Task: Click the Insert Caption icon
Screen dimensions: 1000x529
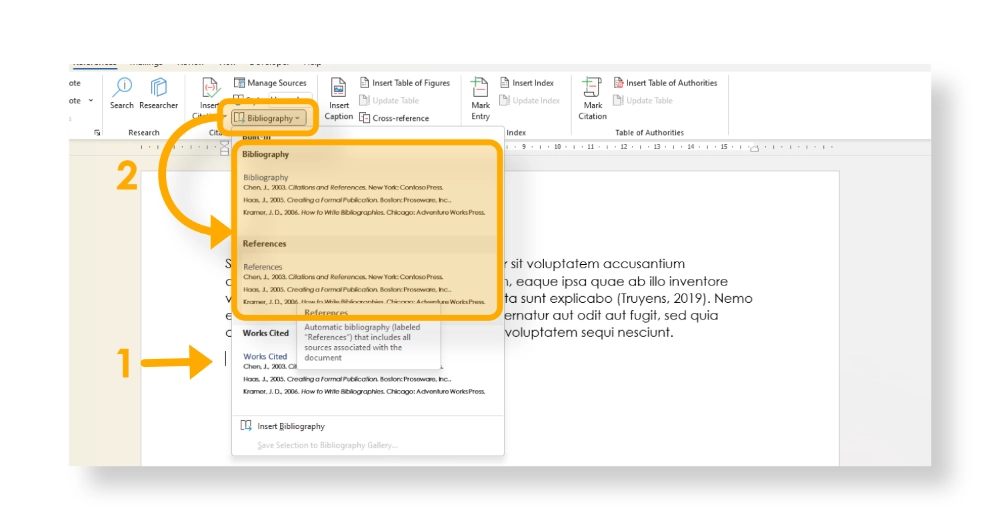Action: click(x=339, y=98)
